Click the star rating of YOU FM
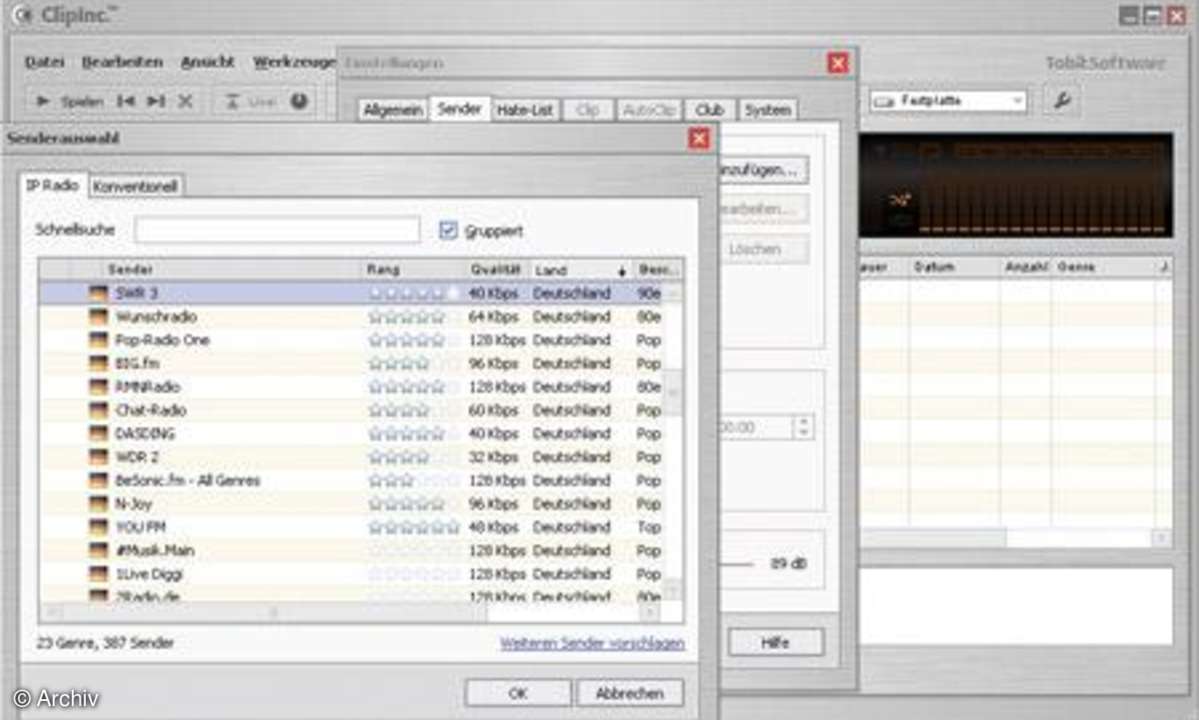This screenshot has width=1199, height=720. 414,527
